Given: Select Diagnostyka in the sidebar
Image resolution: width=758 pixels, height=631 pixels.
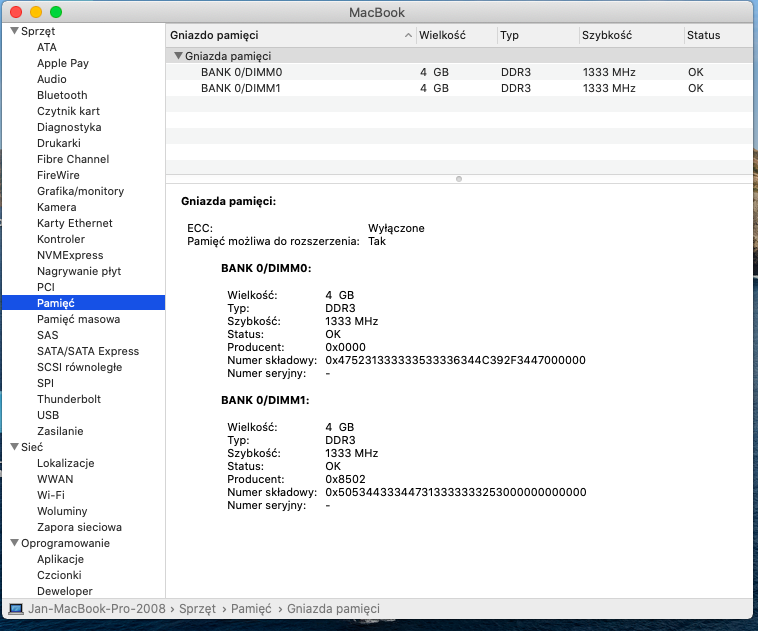Looking at the screenshot, I should 69,127.
